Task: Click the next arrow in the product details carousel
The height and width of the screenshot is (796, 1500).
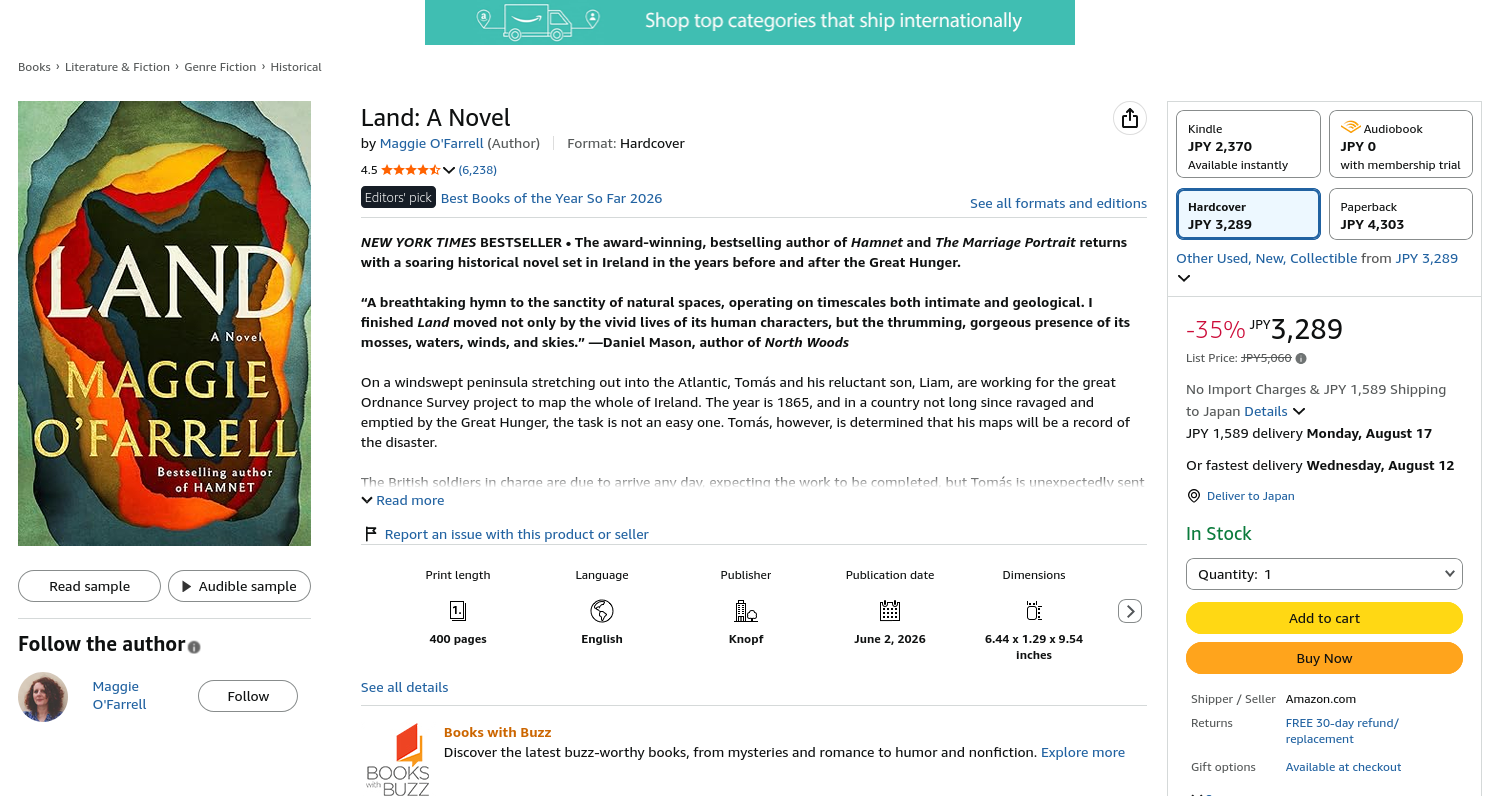Action: click(1130, 611)
